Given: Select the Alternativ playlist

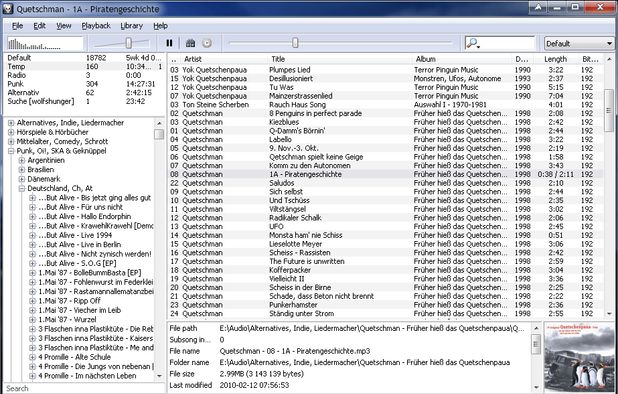Looking at the screenshot, I should coord(84,93).
